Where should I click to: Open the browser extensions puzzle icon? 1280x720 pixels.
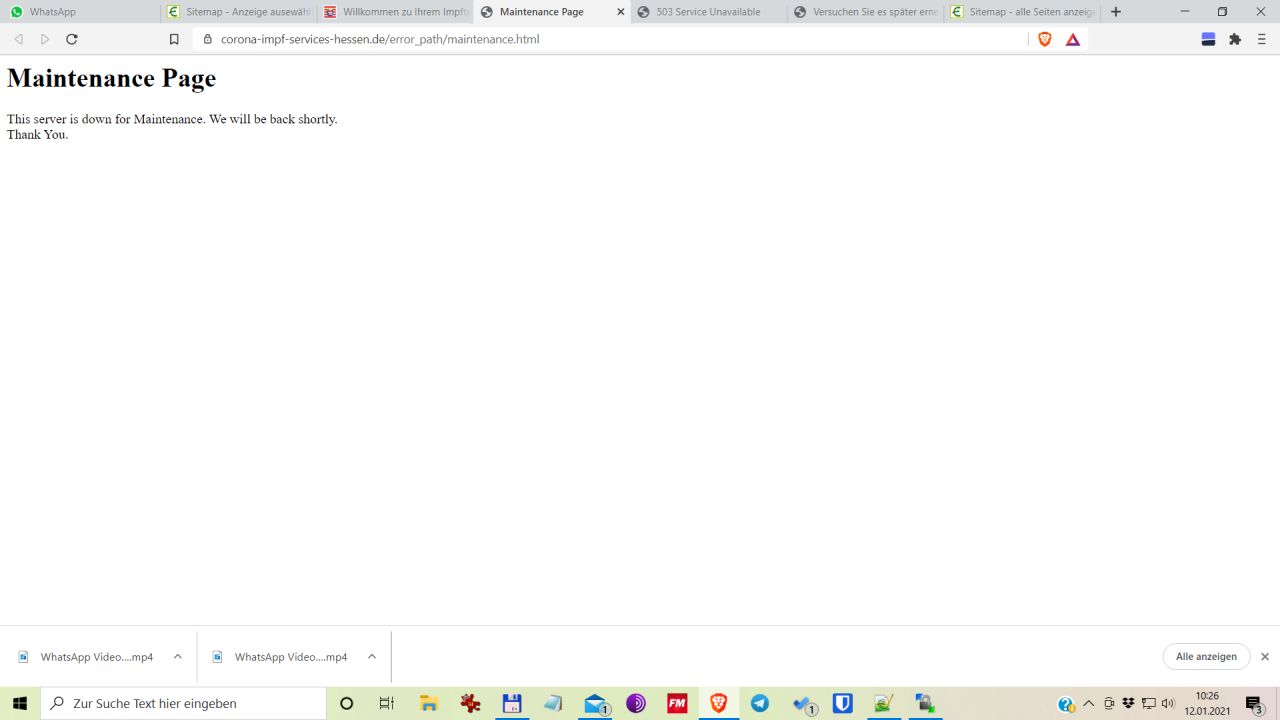[x=1235, y=39]
